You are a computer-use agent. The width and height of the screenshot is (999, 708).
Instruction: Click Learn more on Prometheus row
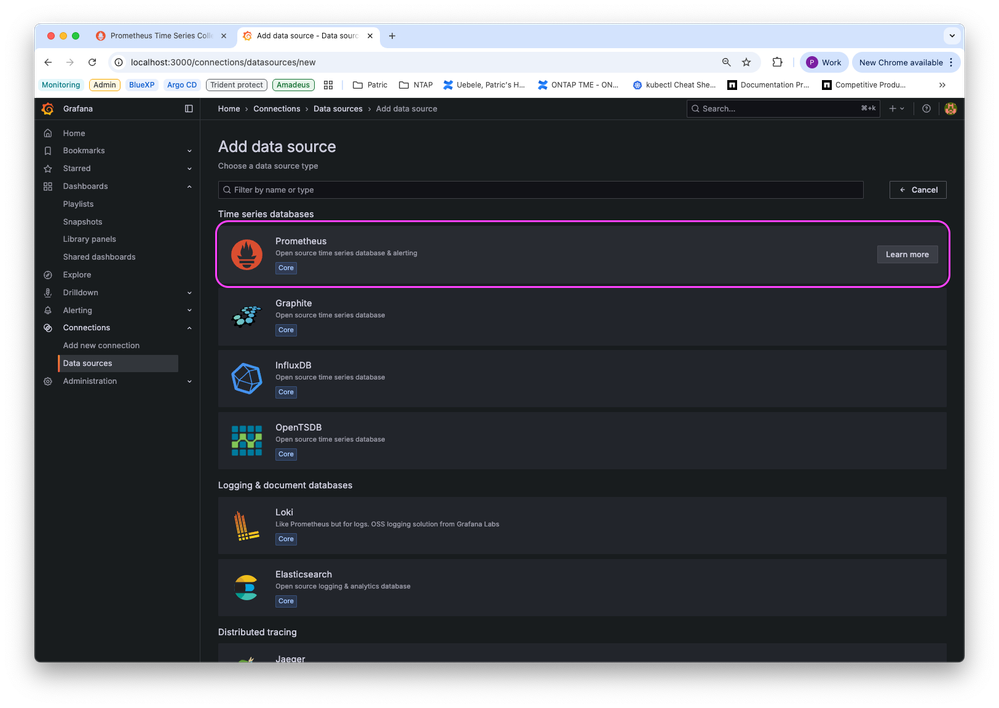click(907, 255)
